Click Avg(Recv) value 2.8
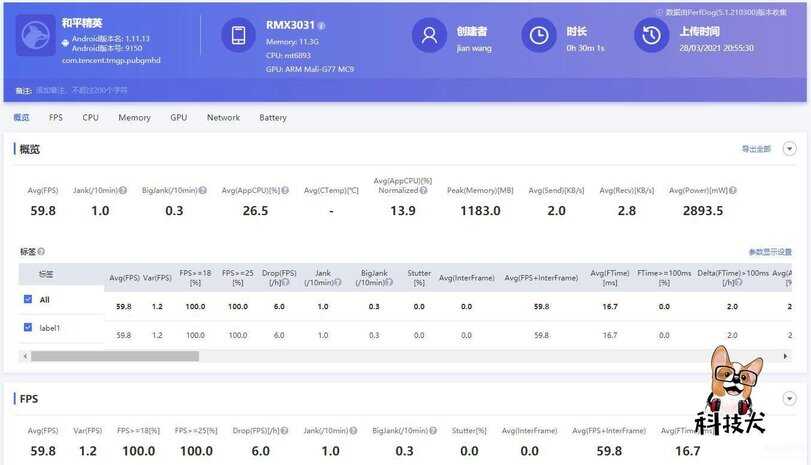Image resolution: width=811 pixels, height=465 pixels. tap(626, 211)
